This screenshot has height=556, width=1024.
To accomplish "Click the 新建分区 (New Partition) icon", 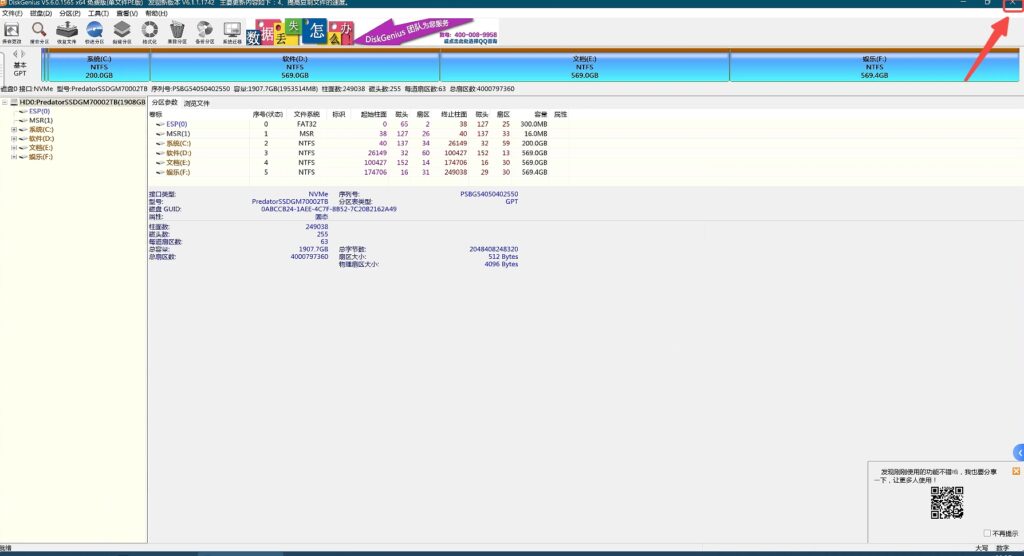I will 121,32.
